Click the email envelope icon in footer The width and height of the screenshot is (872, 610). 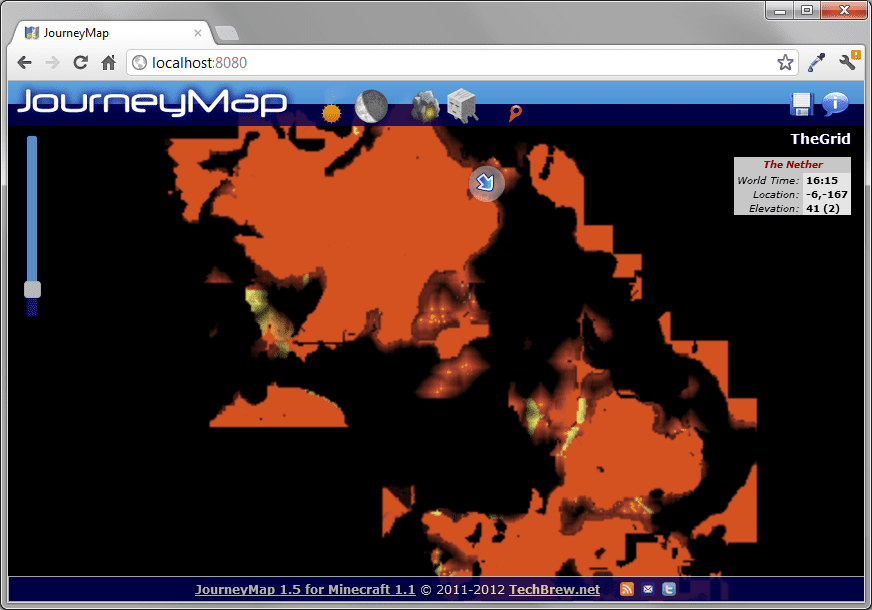point(648,590)
